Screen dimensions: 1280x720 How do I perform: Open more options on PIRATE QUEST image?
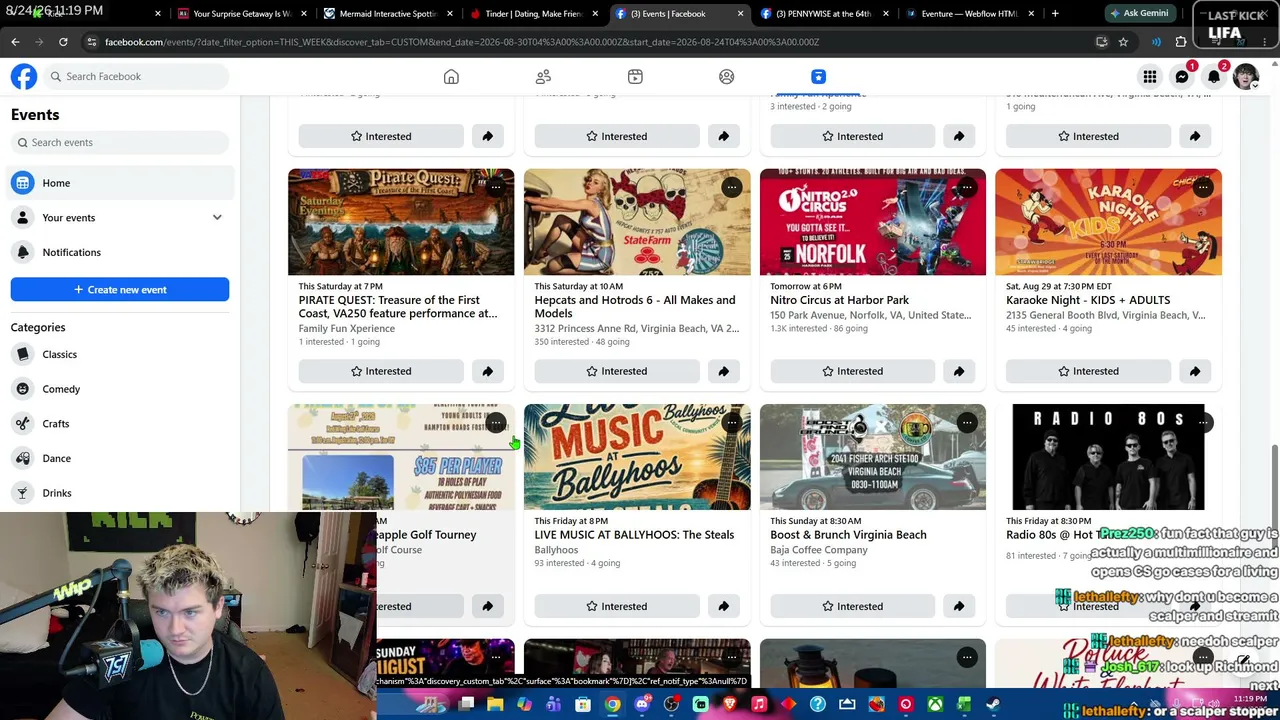coord(496,187)
